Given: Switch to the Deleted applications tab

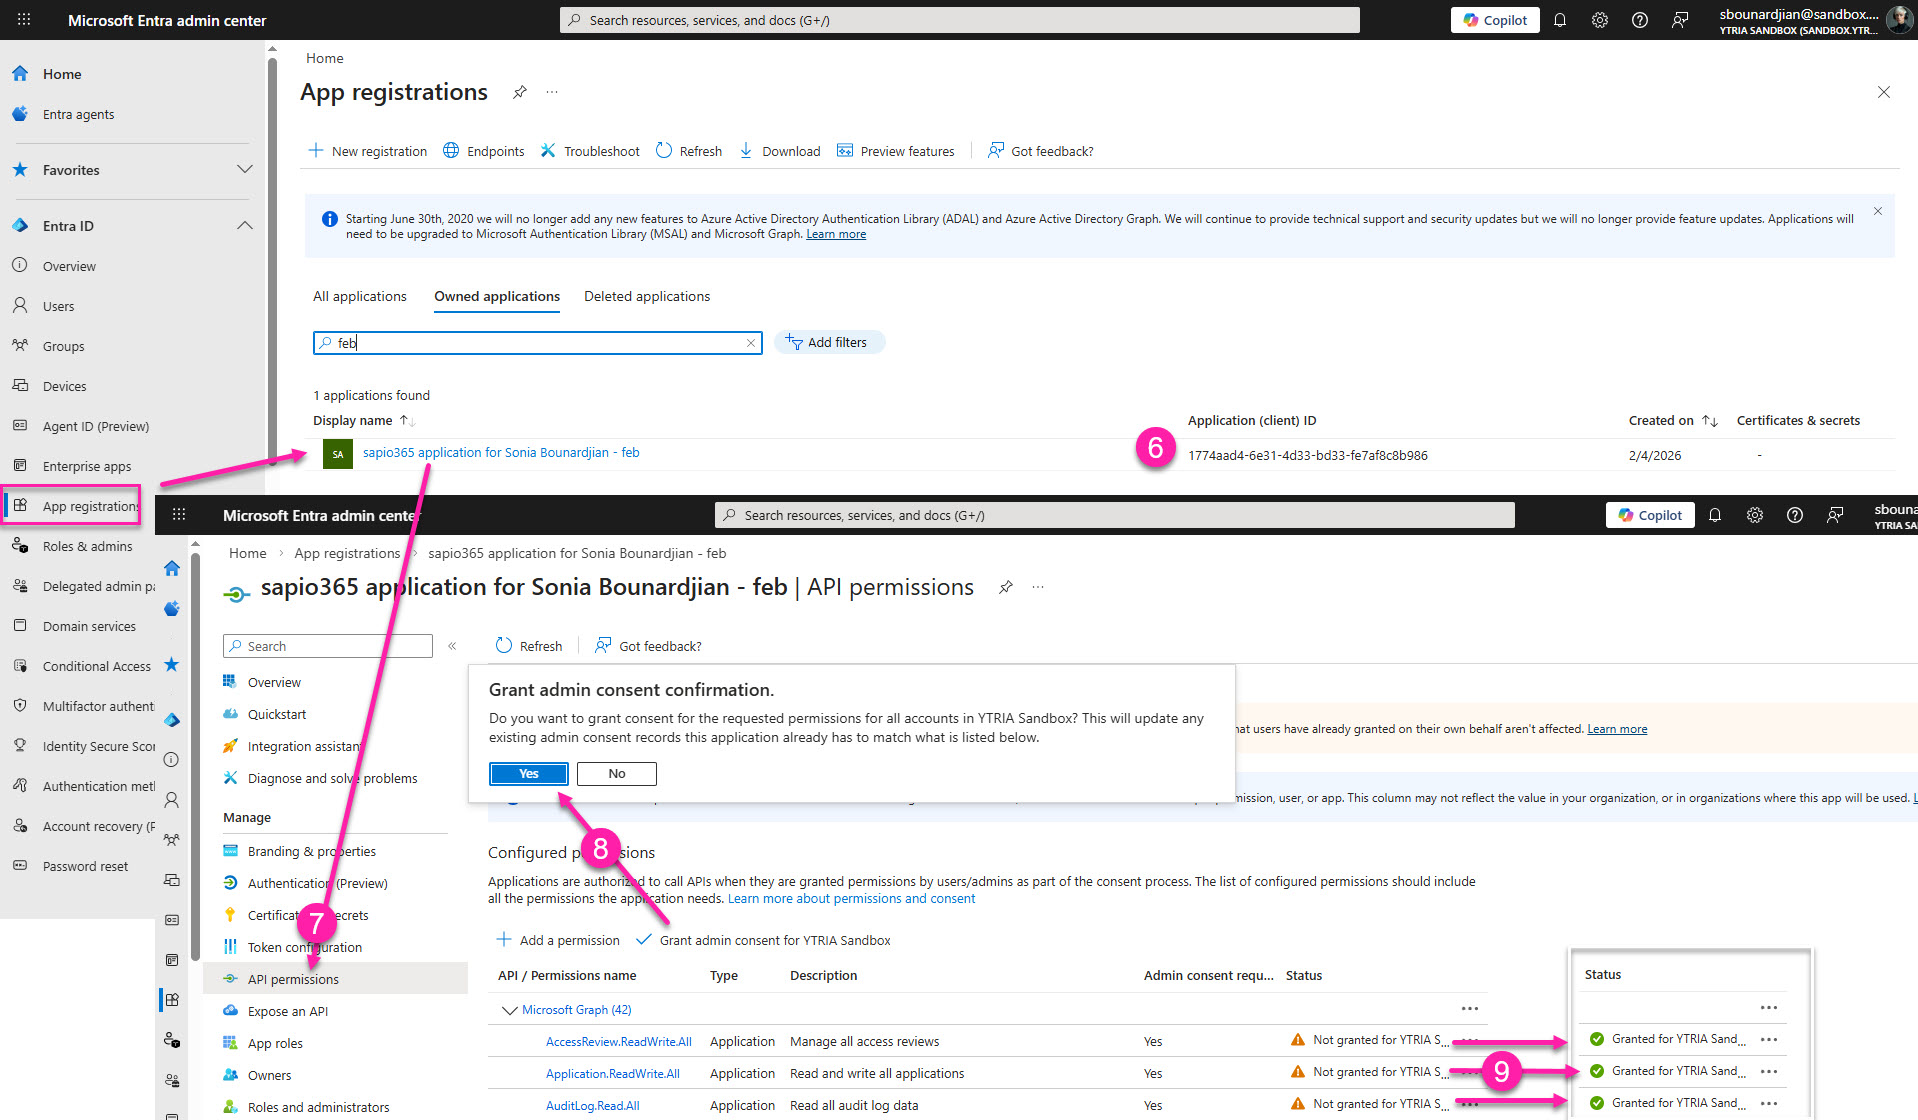Looking at the screenshot, I should pyautogui.click(x=646, y=297).
